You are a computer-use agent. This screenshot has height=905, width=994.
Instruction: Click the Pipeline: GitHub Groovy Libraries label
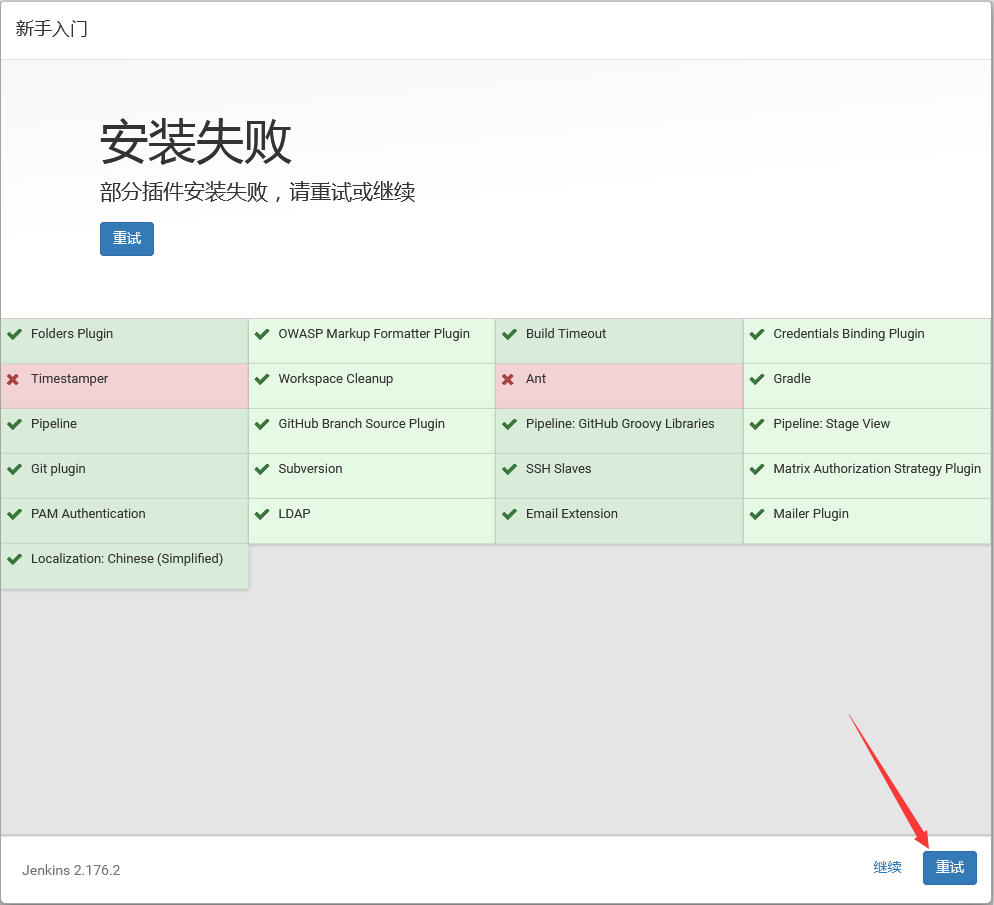[620, 424]
